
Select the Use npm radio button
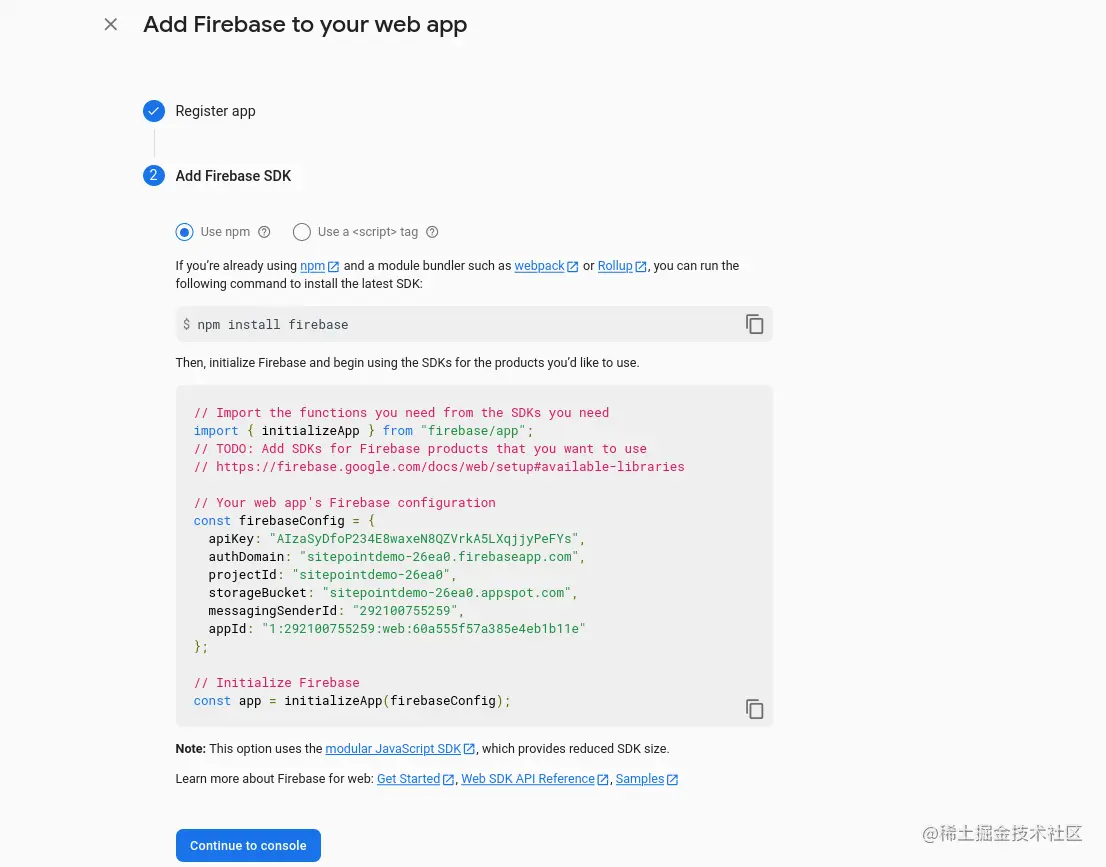click(184, 231)
